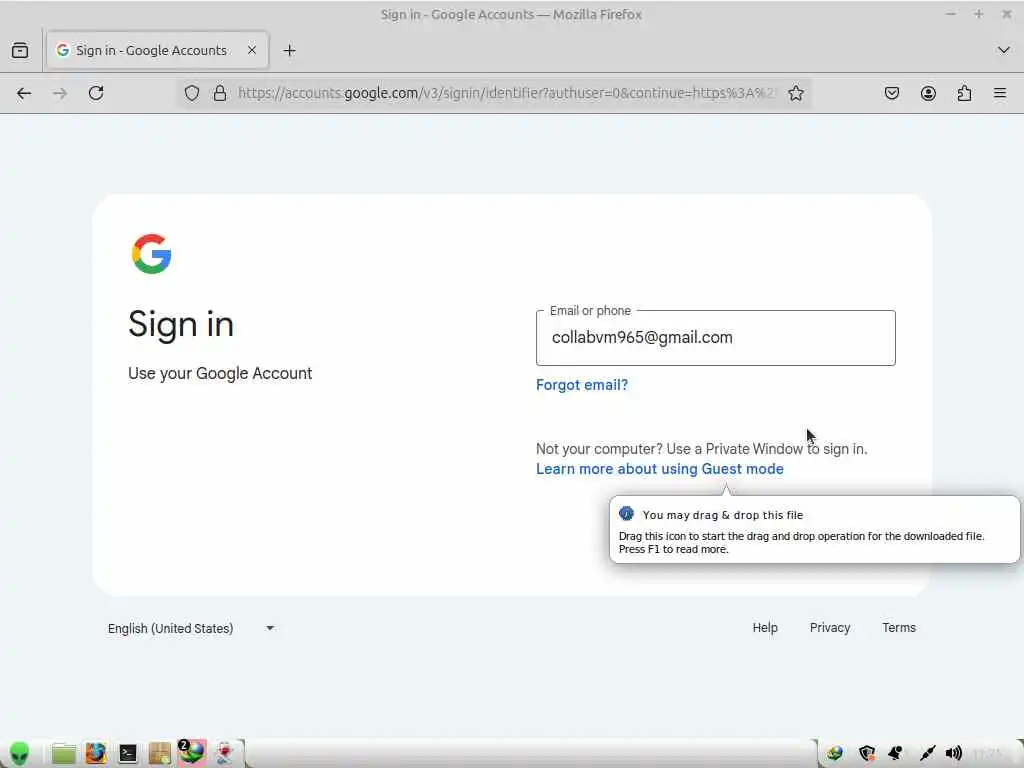Open the green alien start menu icon

click(x=20, y=754)
